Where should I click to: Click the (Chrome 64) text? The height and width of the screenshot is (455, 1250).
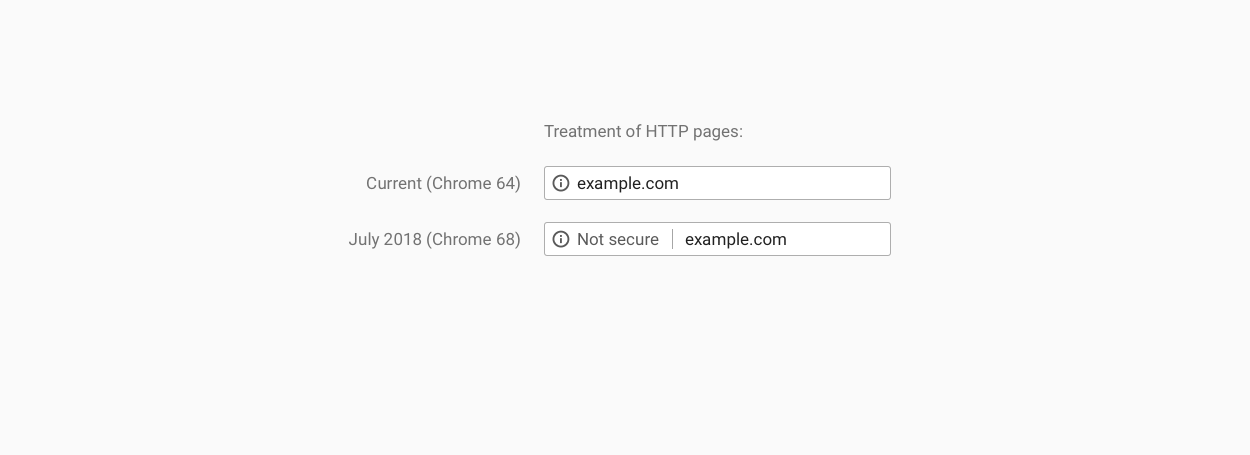coord(473,183)
